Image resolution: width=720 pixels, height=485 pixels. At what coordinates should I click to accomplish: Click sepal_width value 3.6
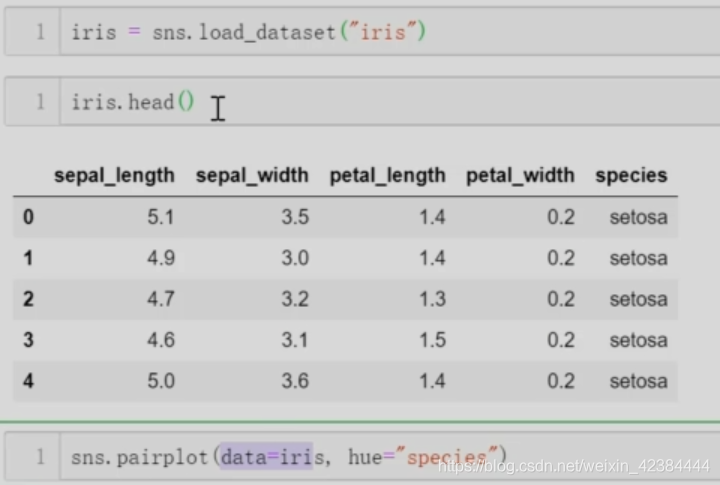click(x=295, y=381)
